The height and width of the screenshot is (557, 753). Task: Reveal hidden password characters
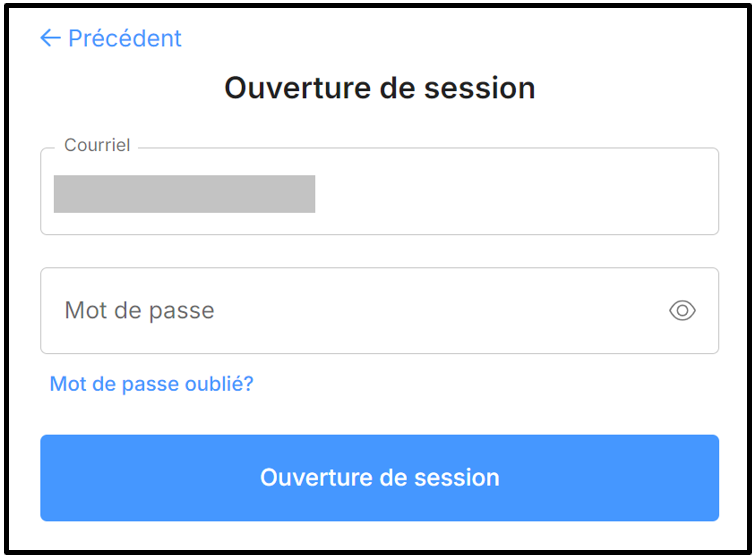pyautogui.click(x=682, y=311)
